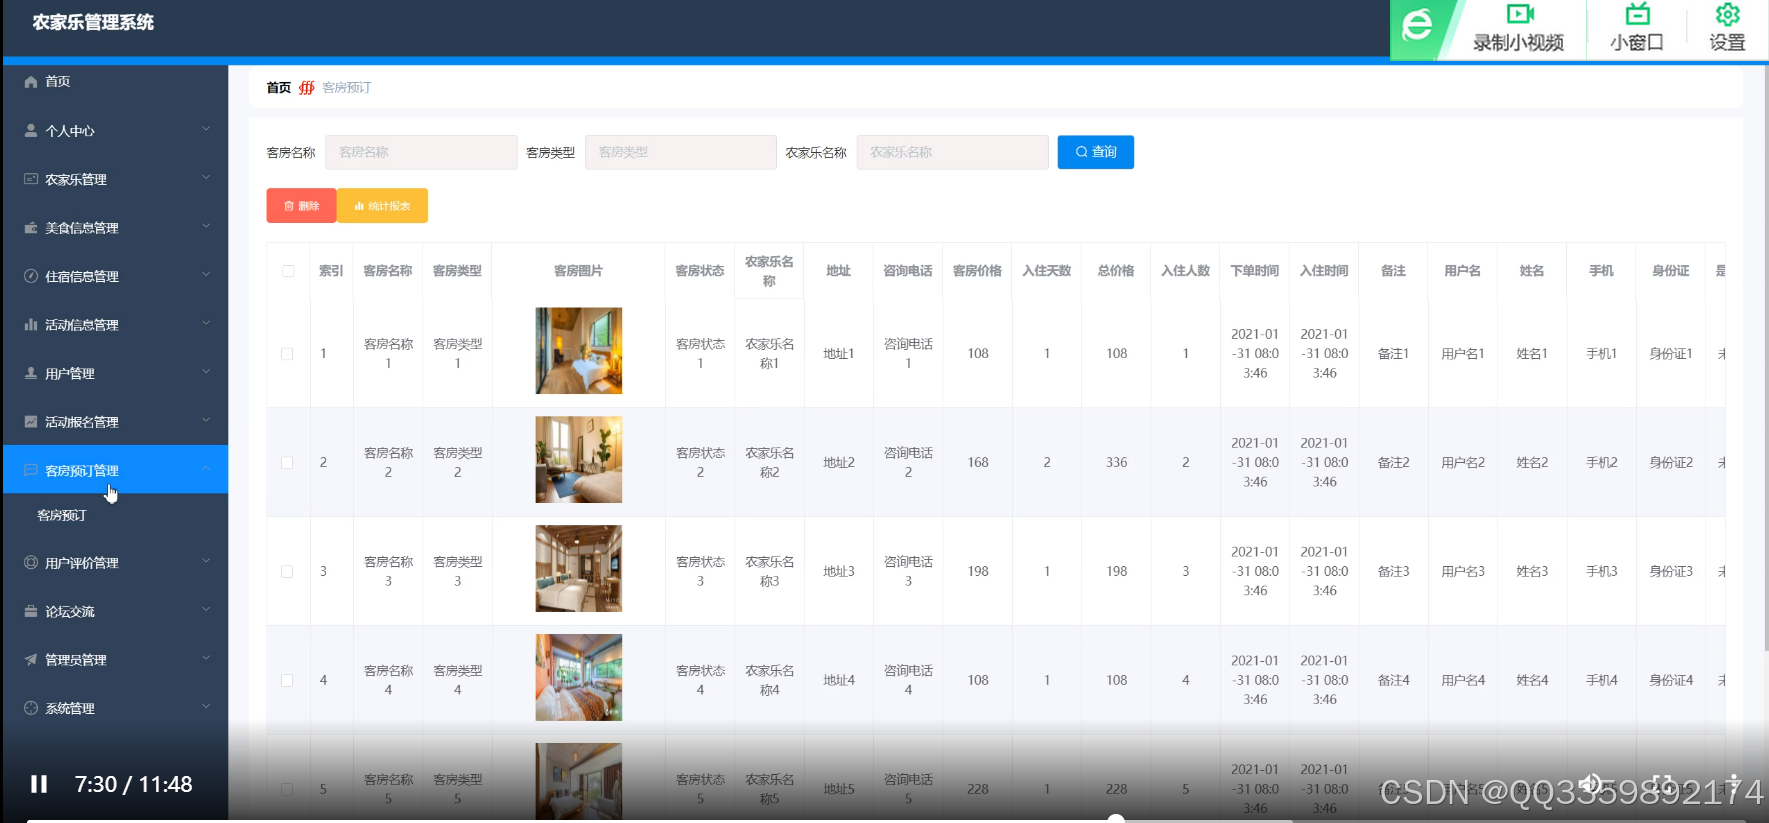Click 首页 in the breadcrumb

point(278,88)
